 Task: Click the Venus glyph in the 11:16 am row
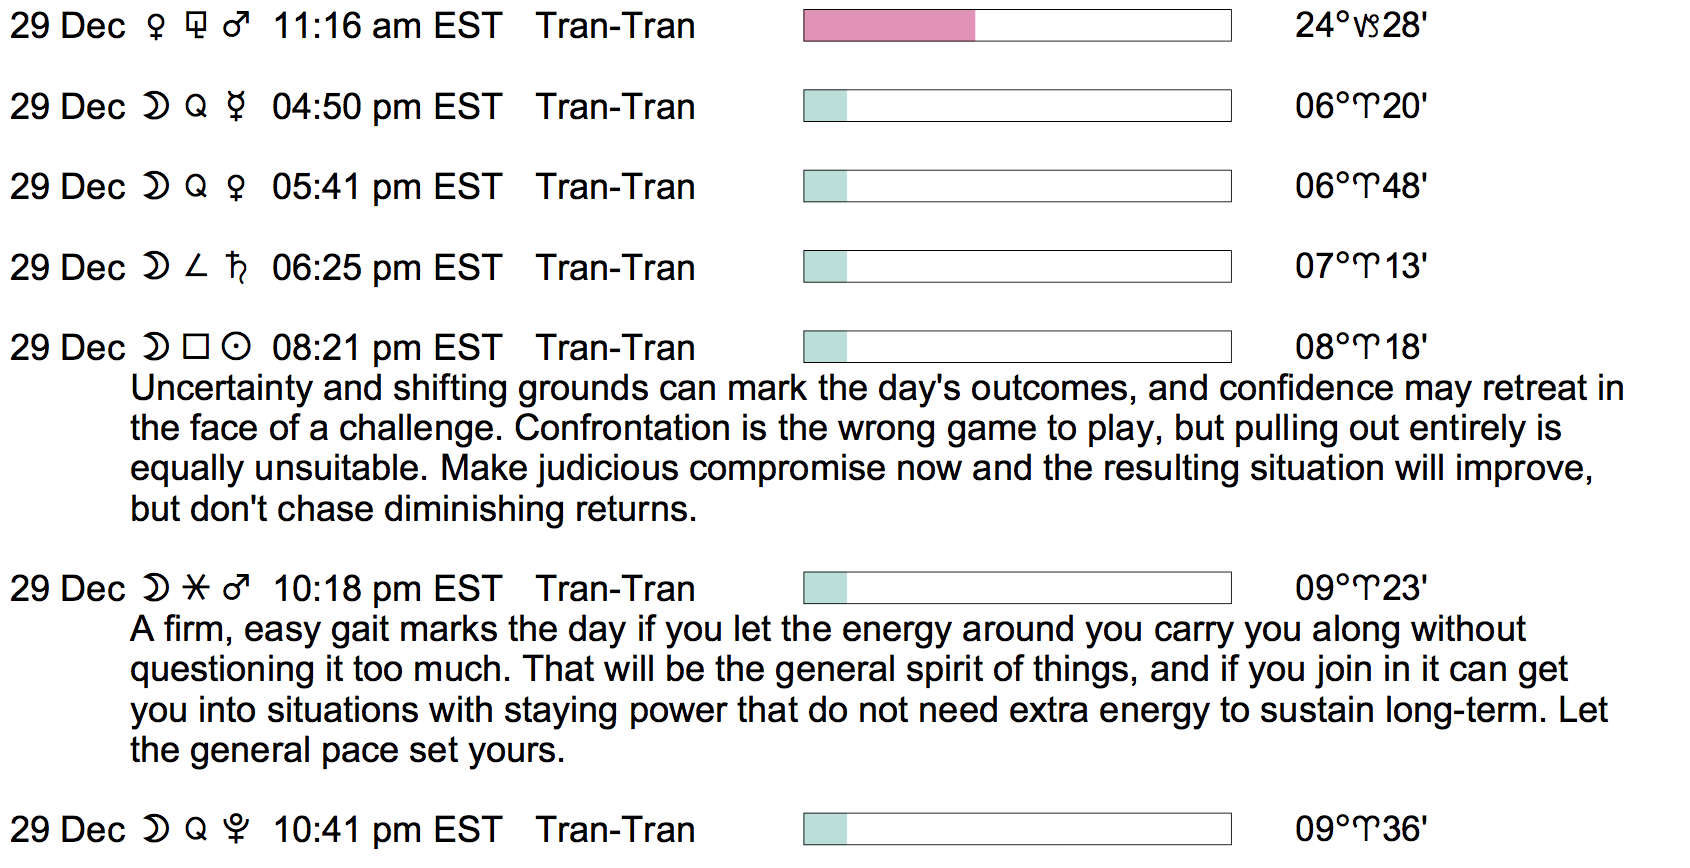[155, 26]
